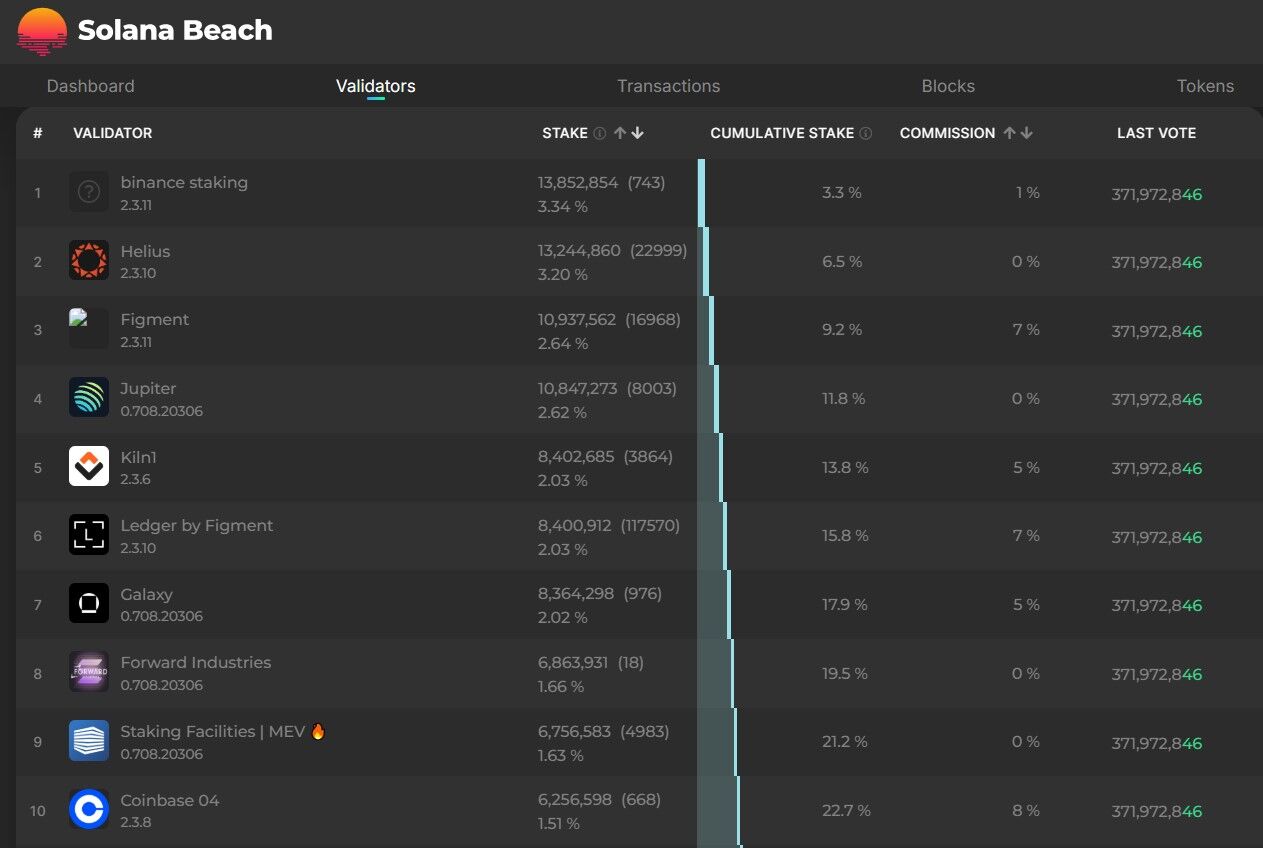
Task: Open the STAKE column info tooltip
Action: (598, 132)
